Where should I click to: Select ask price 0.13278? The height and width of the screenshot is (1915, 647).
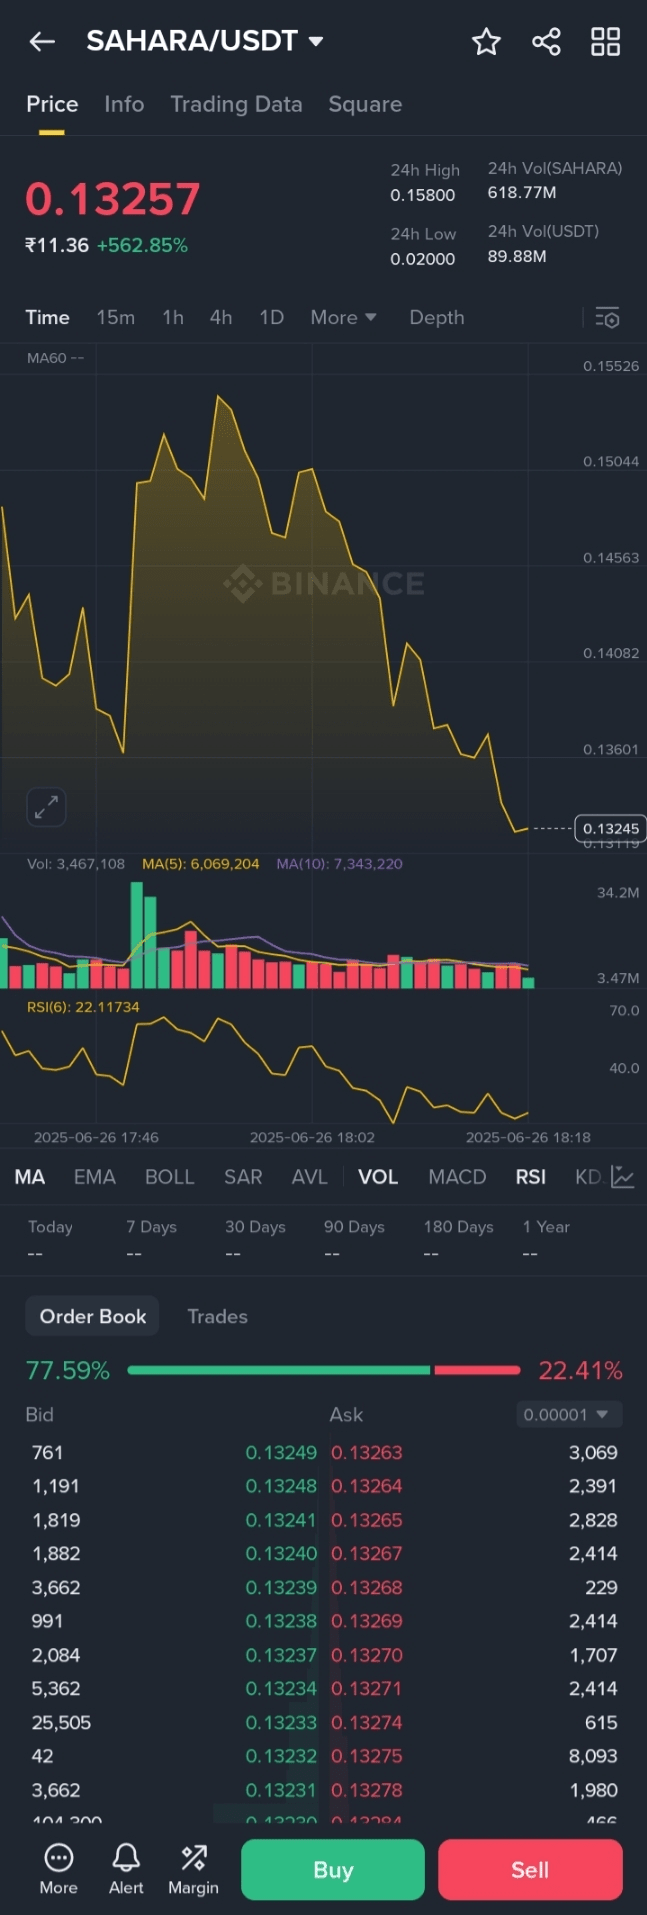367,1790
